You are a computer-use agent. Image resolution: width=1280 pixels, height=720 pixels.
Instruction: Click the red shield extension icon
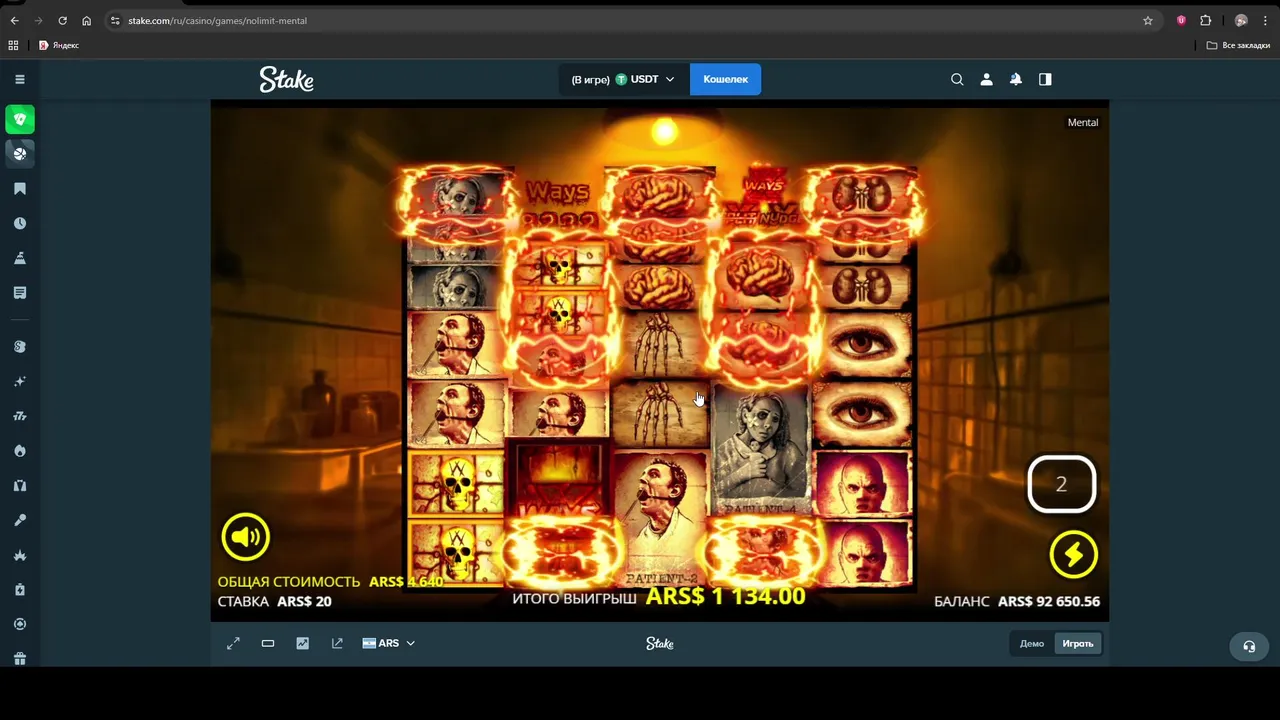coord(1181,20)
